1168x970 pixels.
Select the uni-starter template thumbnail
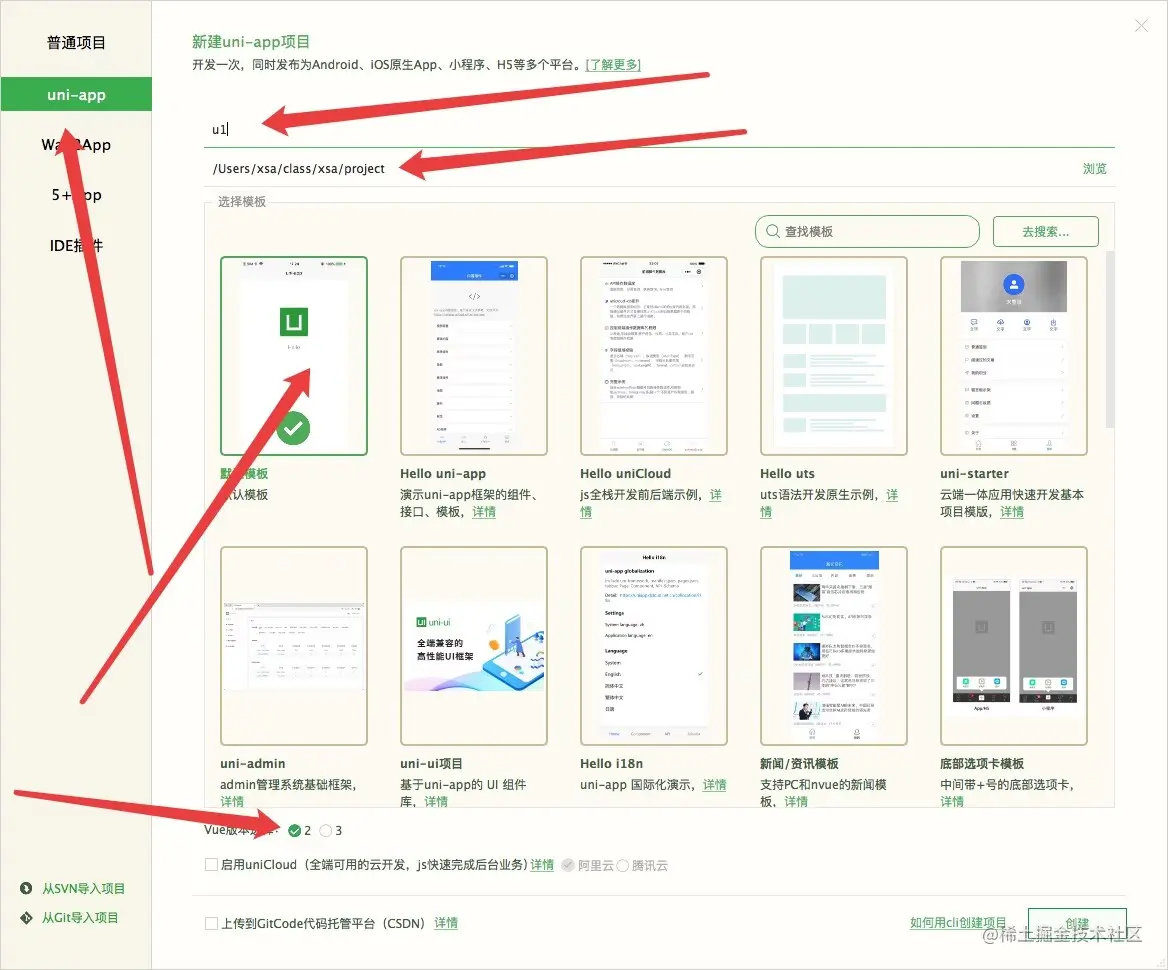click(x=1014, y=356)
